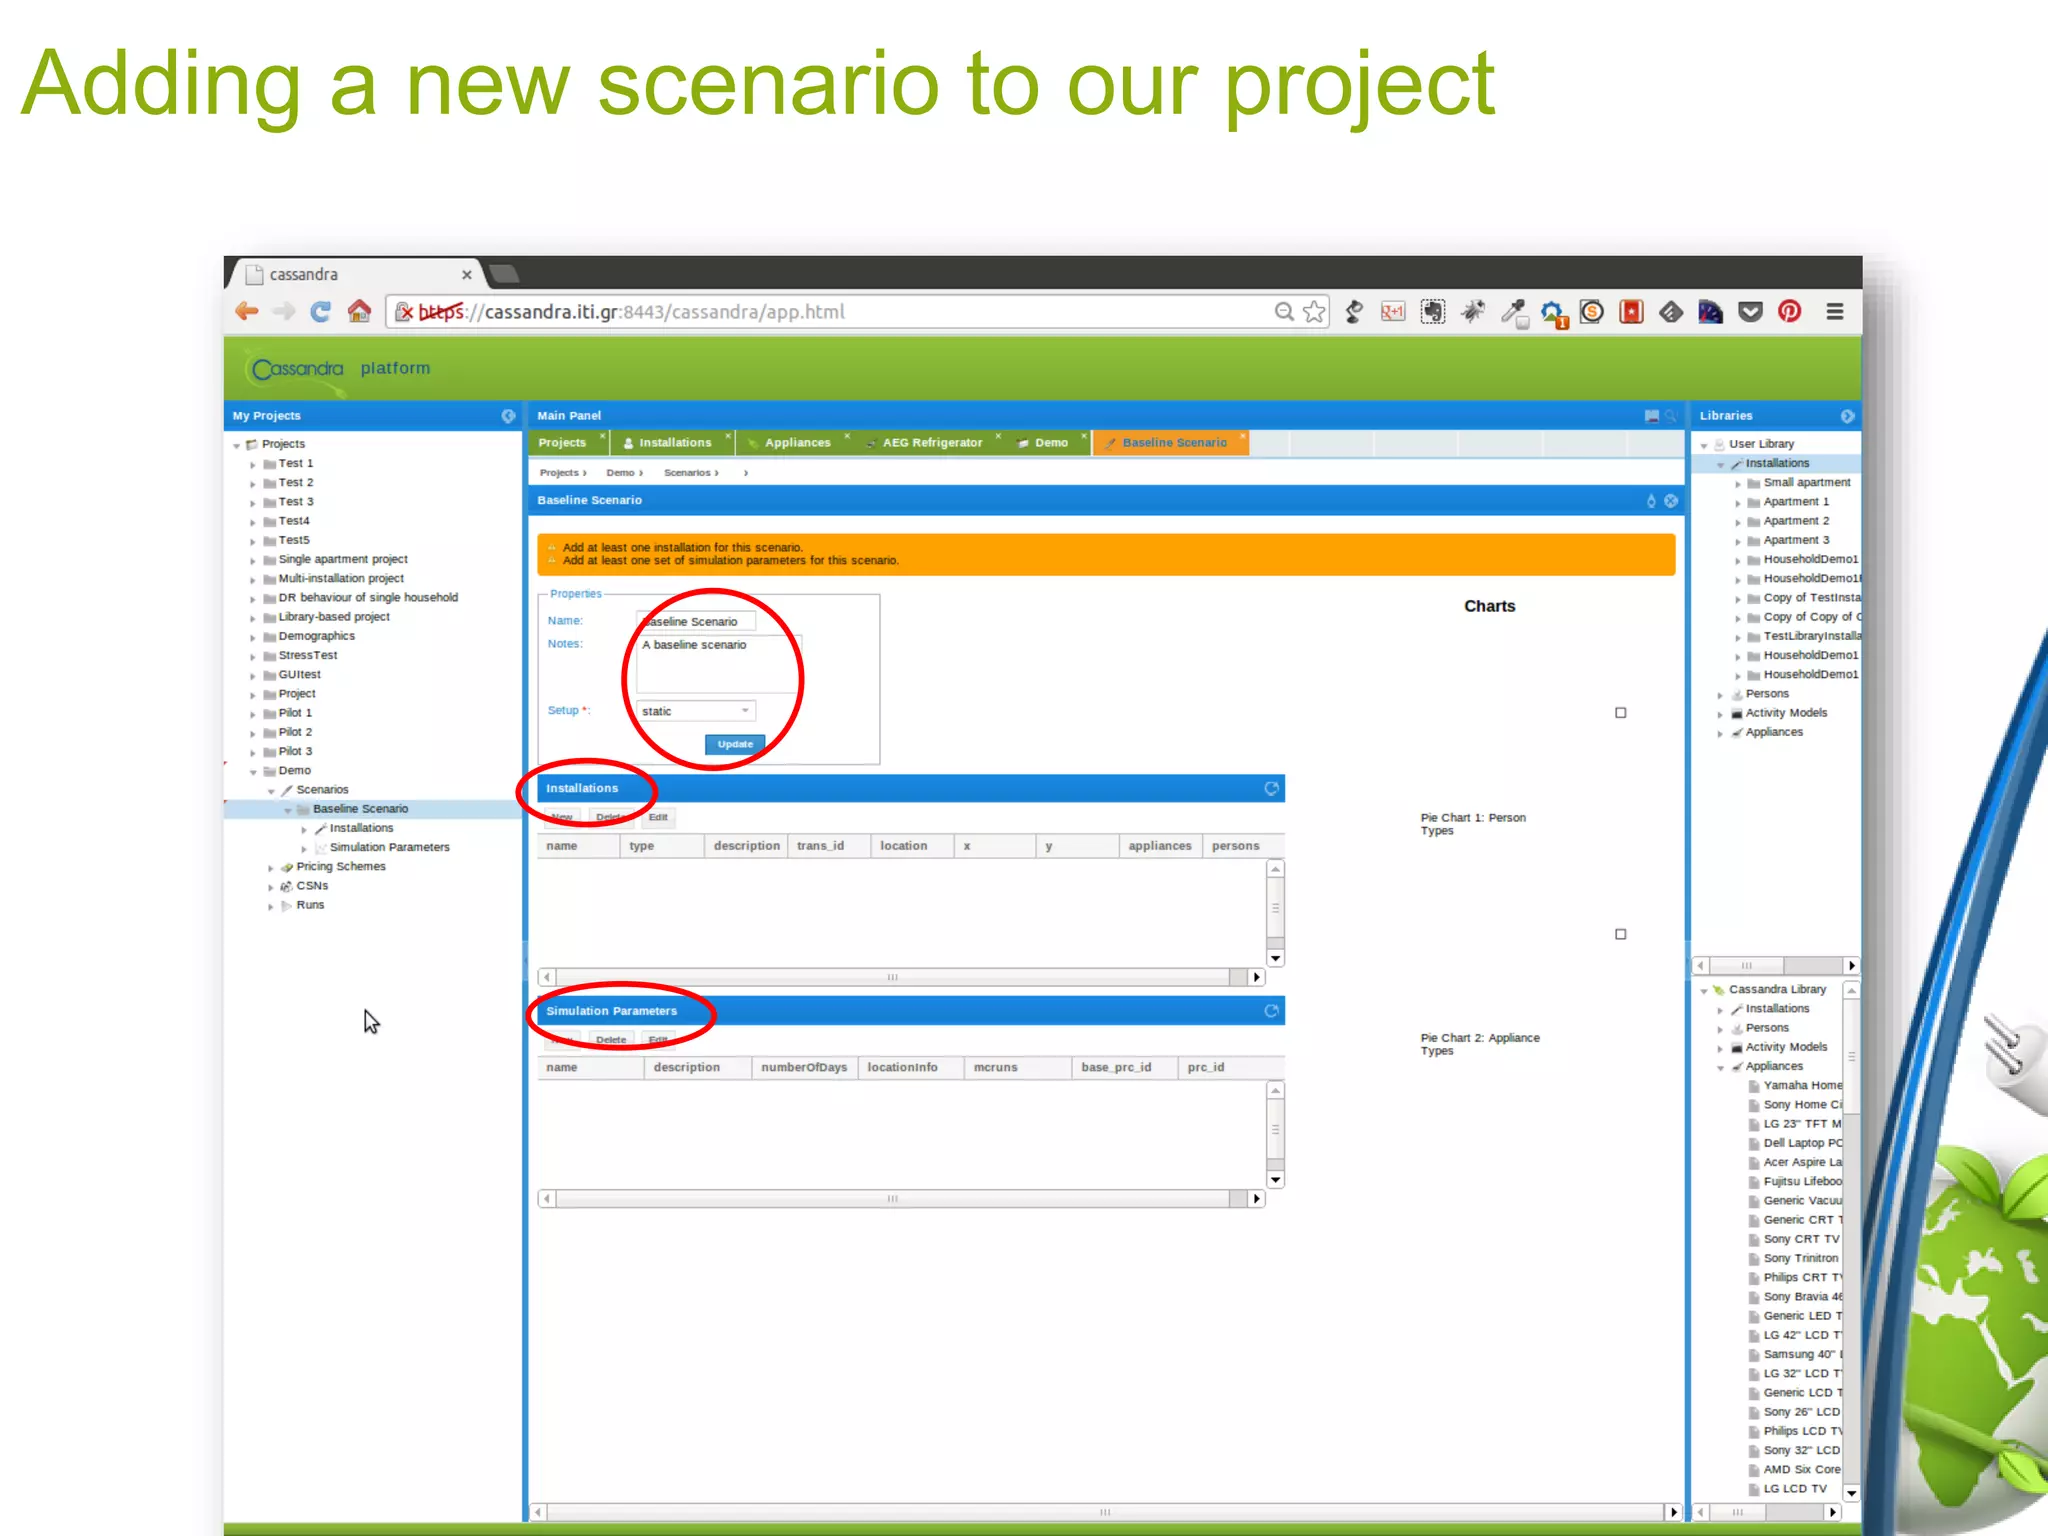The height and width of the screenshot is (1536, 2048).
Task: Click Edit in the Installations toolbar
Action: 658,818
